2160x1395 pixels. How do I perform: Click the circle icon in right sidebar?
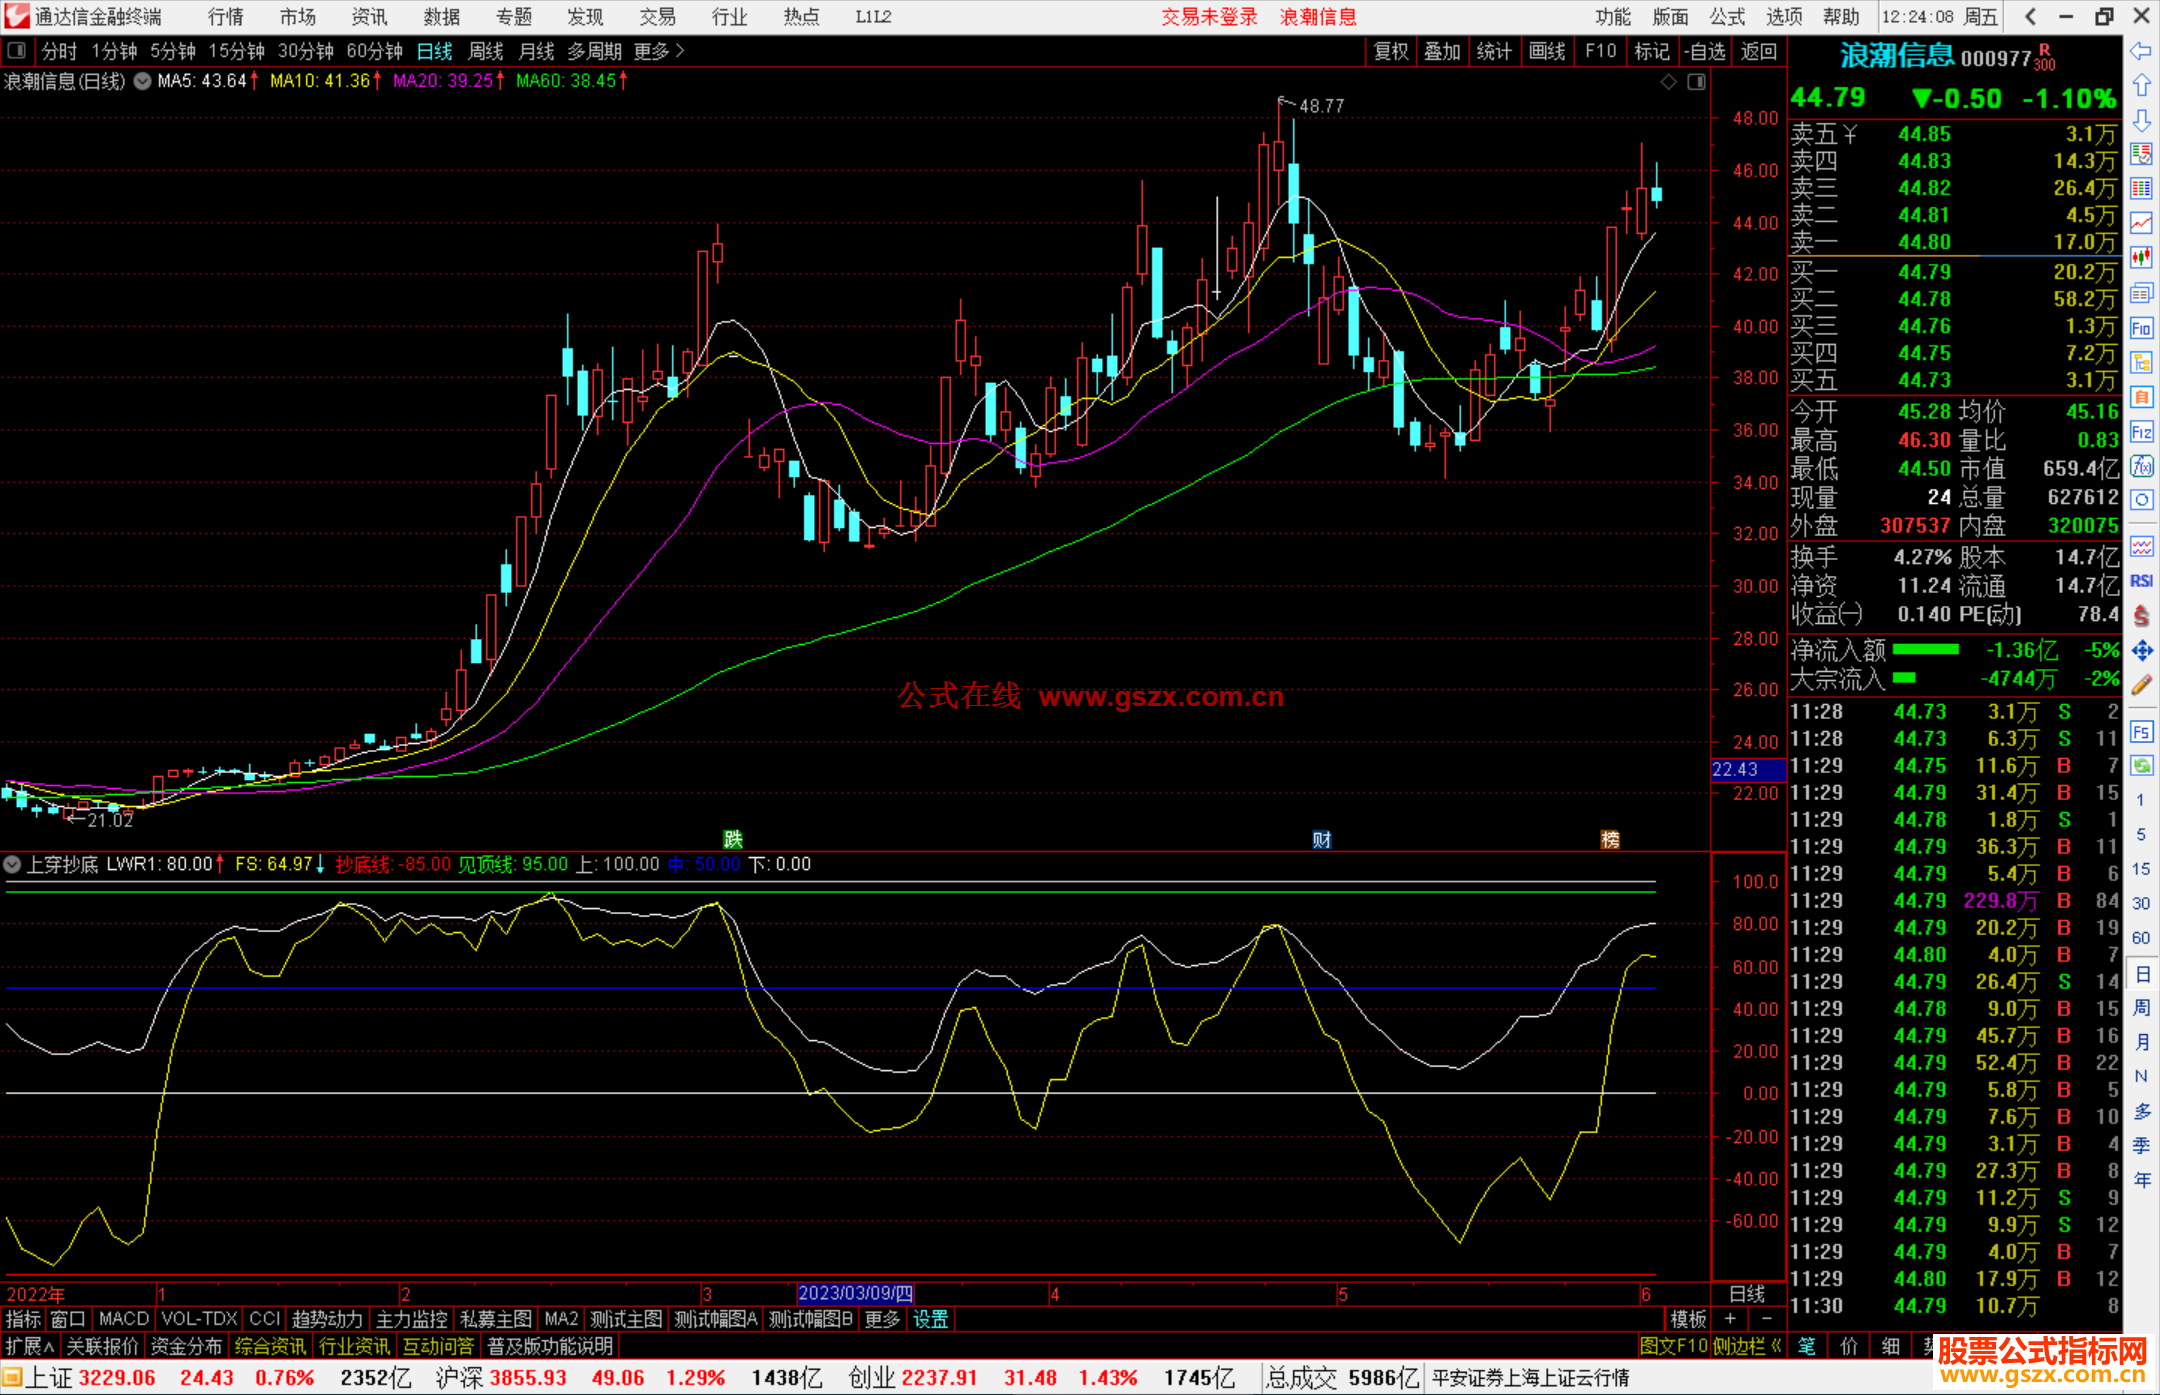pyautogui.click(x=2141, y=500)
